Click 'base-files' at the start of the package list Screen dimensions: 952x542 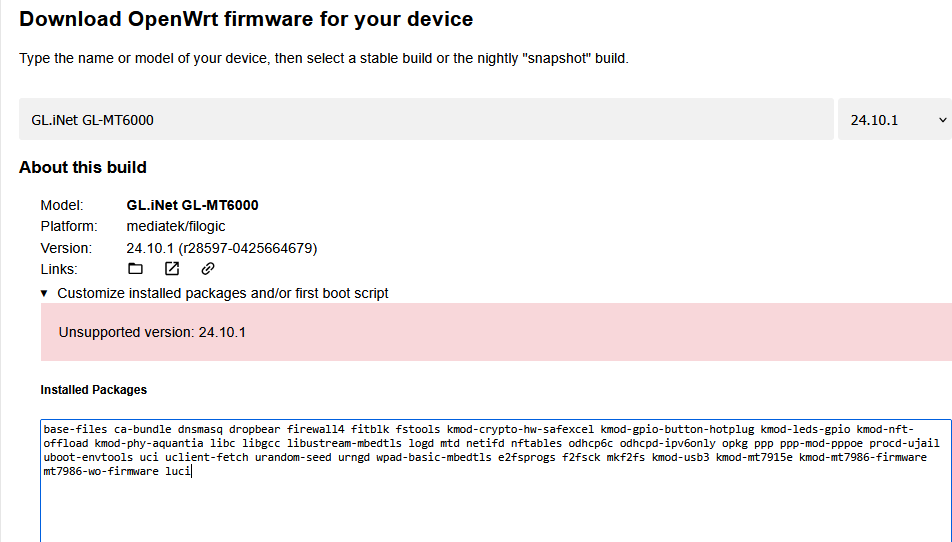[75, 429]
